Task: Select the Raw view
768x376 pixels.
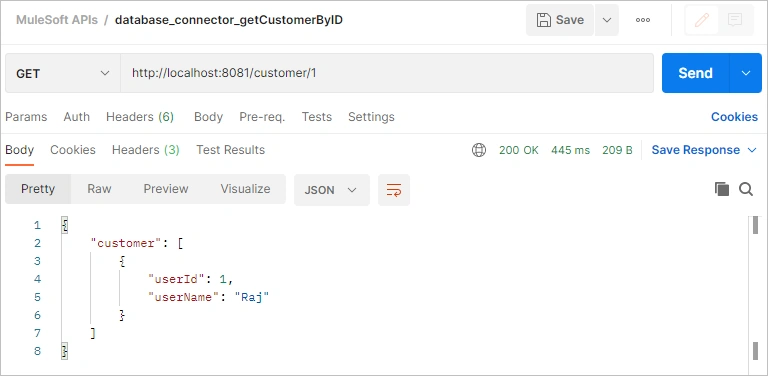Action: 99,189
